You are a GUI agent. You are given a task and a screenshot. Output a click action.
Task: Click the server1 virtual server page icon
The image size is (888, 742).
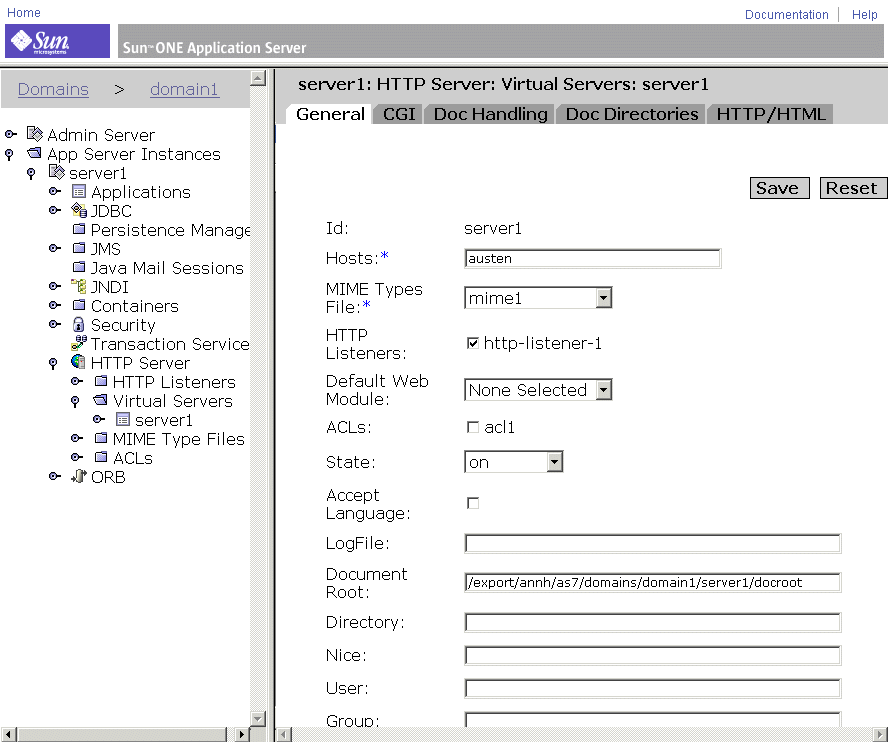pos(122,419)
